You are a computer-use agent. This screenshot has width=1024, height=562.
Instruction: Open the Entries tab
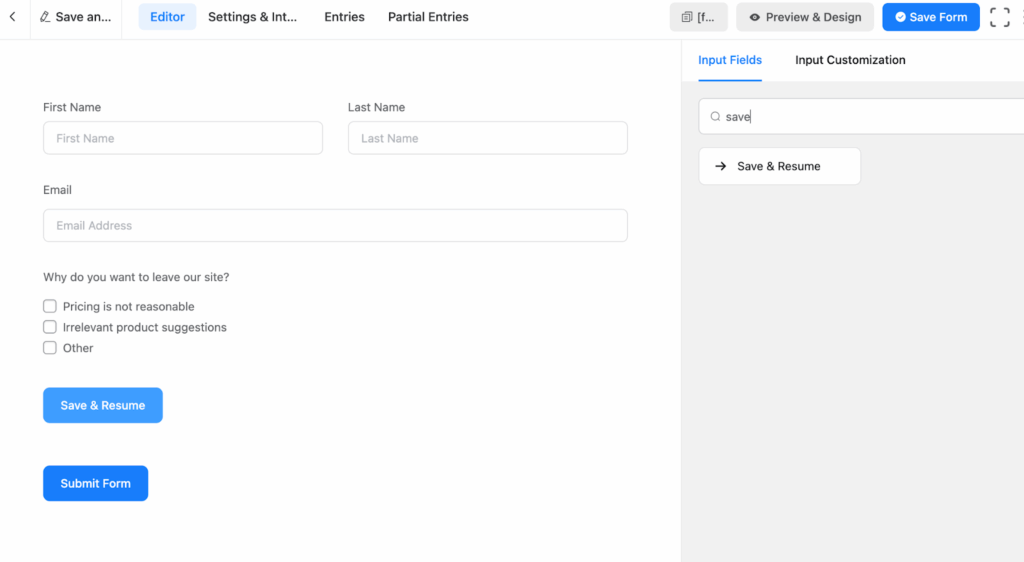coord(344,17)
